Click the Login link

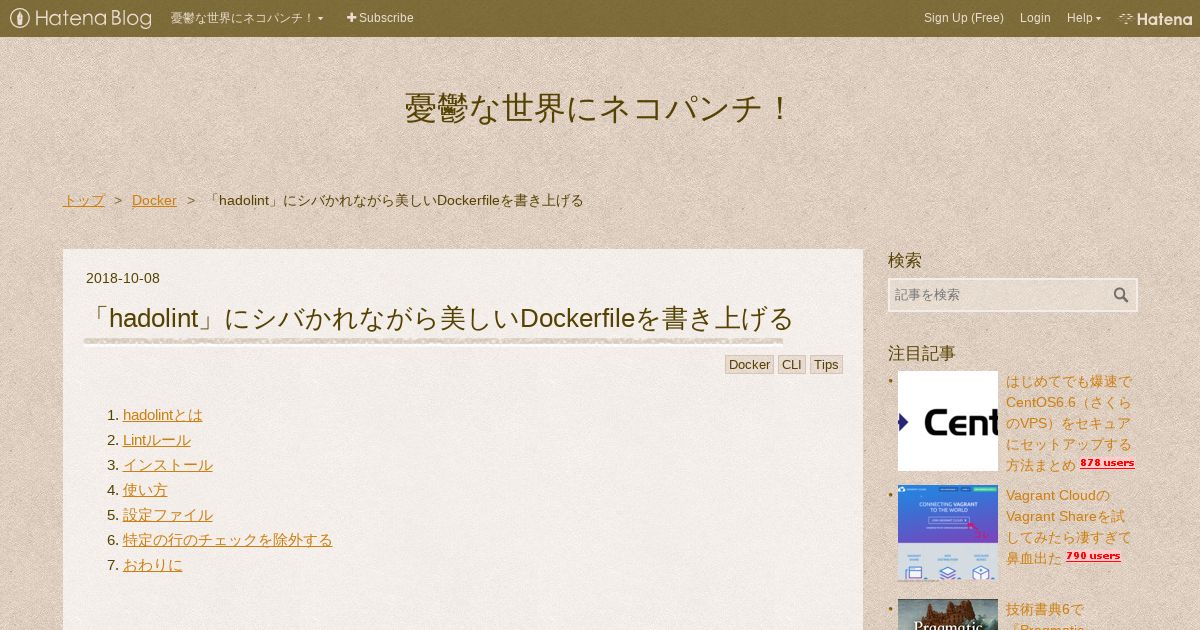coord(1035,18)
